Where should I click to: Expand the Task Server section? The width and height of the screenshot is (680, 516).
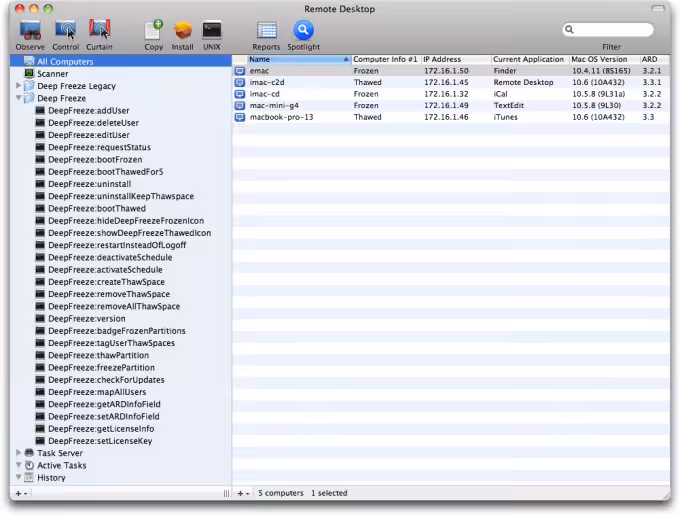tap(19, 453)
